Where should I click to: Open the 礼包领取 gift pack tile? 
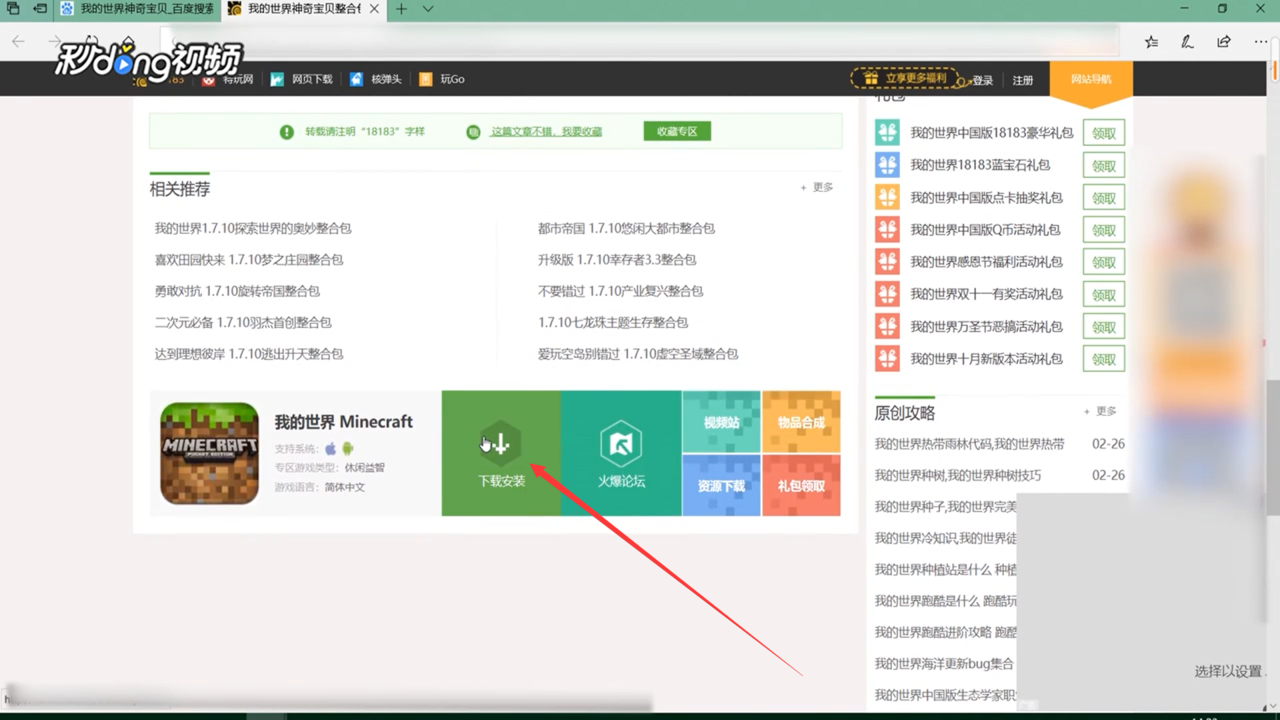coord(801,485)
